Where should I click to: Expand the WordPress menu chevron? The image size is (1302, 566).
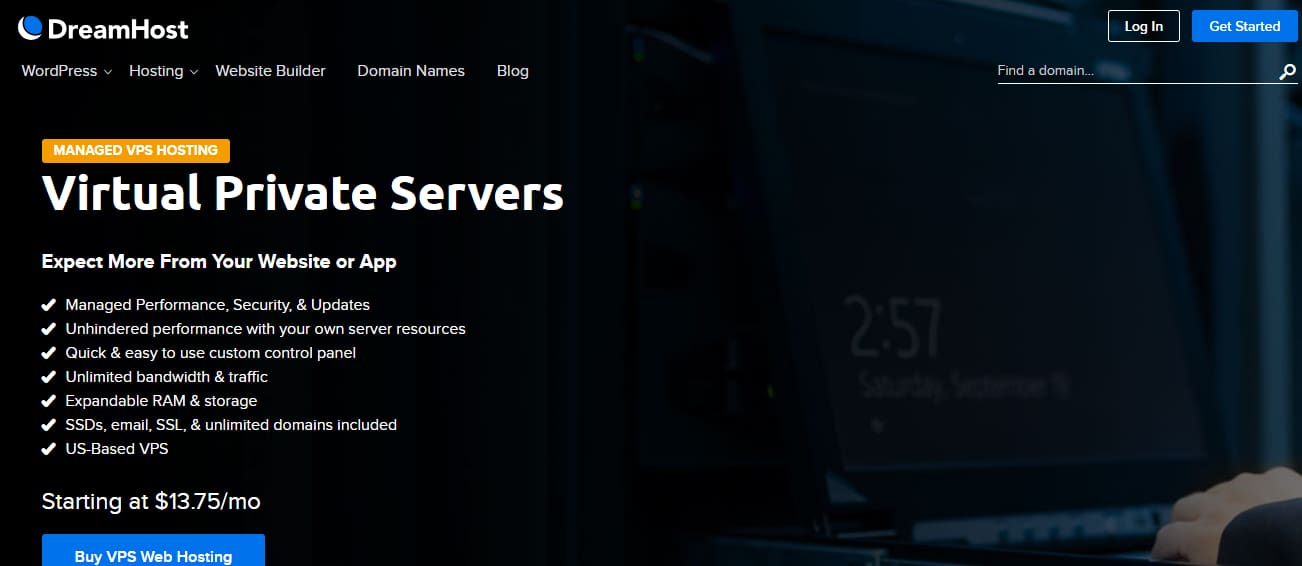[x=107, y=72]
